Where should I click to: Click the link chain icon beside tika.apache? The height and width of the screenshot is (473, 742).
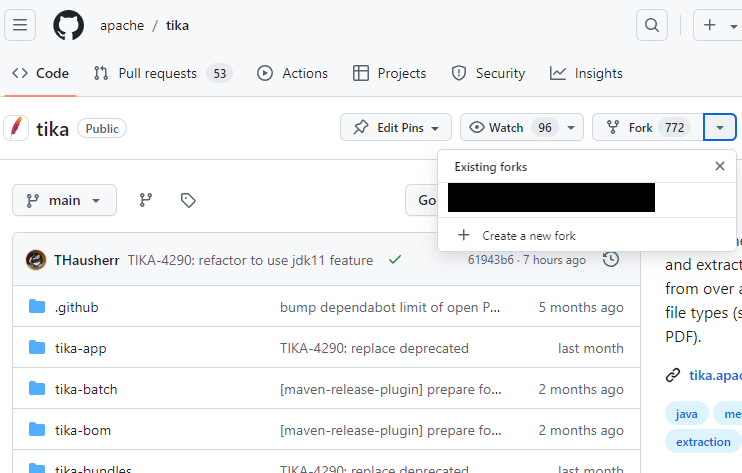point(673,375)
